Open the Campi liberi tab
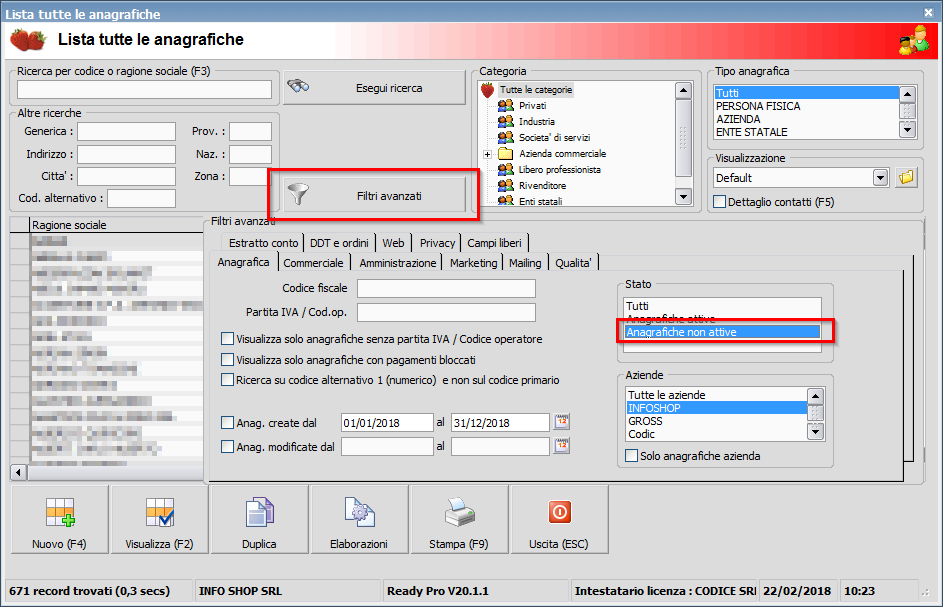943x607 pixels. (x=494, y=243)
